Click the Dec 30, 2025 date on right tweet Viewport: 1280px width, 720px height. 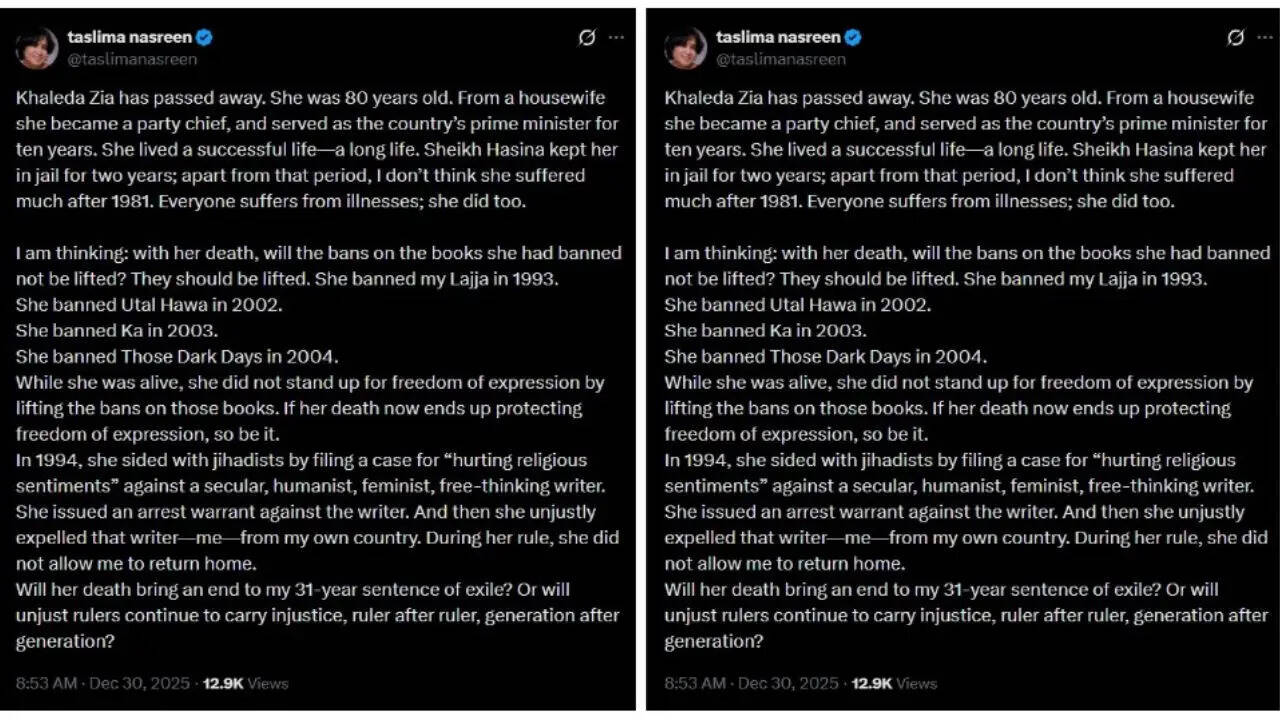788,684
